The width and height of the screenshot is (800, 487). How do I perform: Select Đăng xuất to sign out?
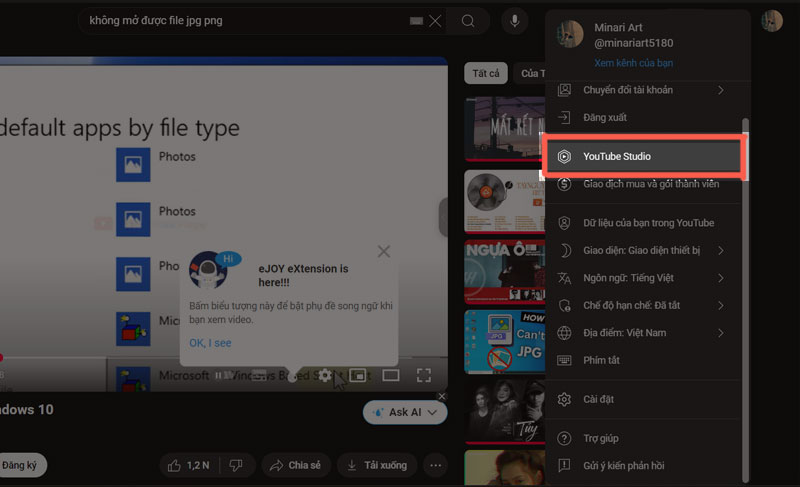point(643,117)
